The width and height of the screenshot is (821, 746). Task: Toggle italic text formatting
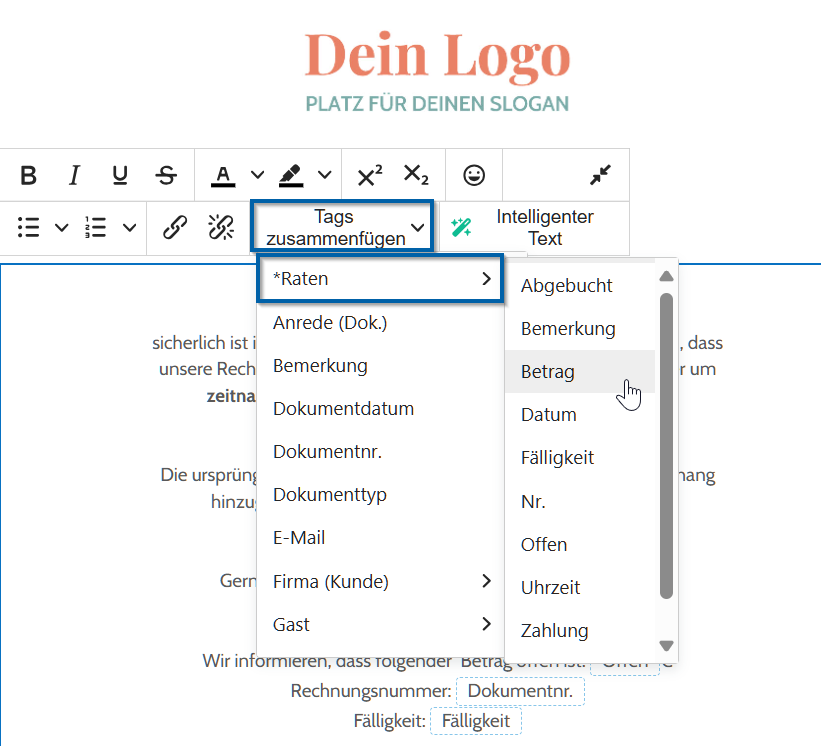point(74,176)
